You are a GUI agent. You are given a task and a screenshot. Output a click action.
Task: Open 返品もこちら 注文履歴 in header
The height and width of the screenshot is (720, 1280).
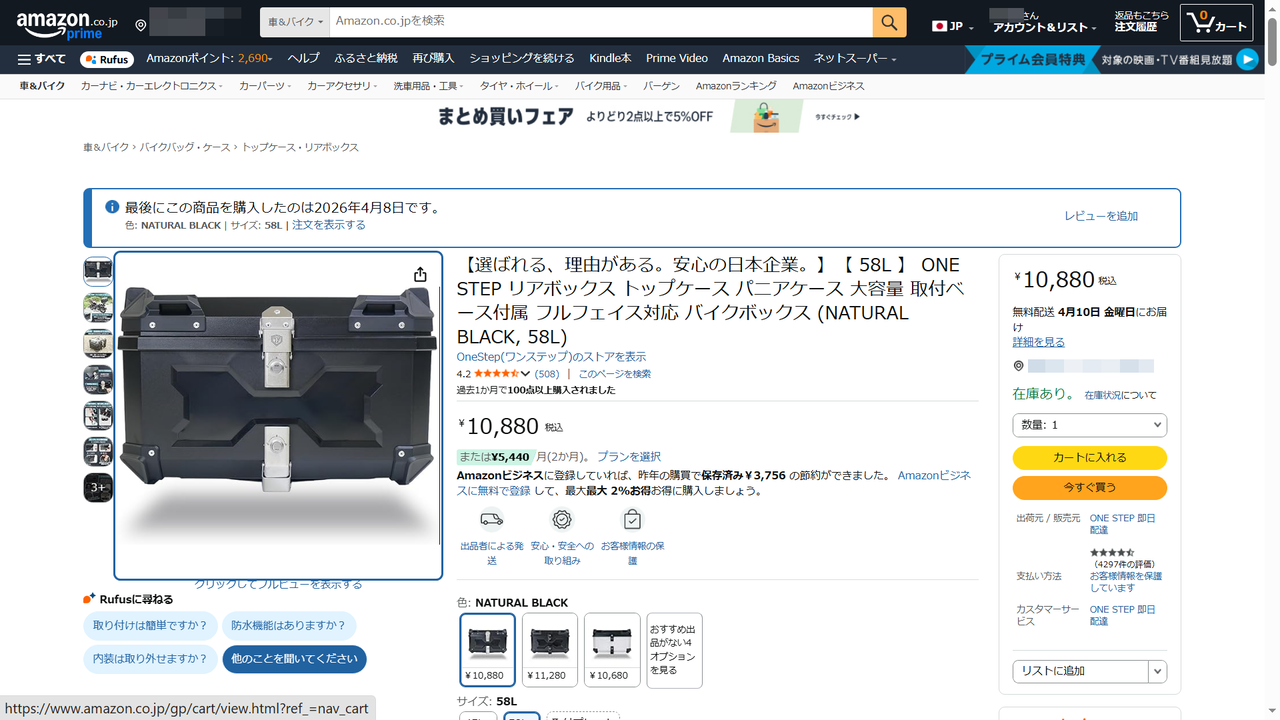click(x=1142, y=22)
